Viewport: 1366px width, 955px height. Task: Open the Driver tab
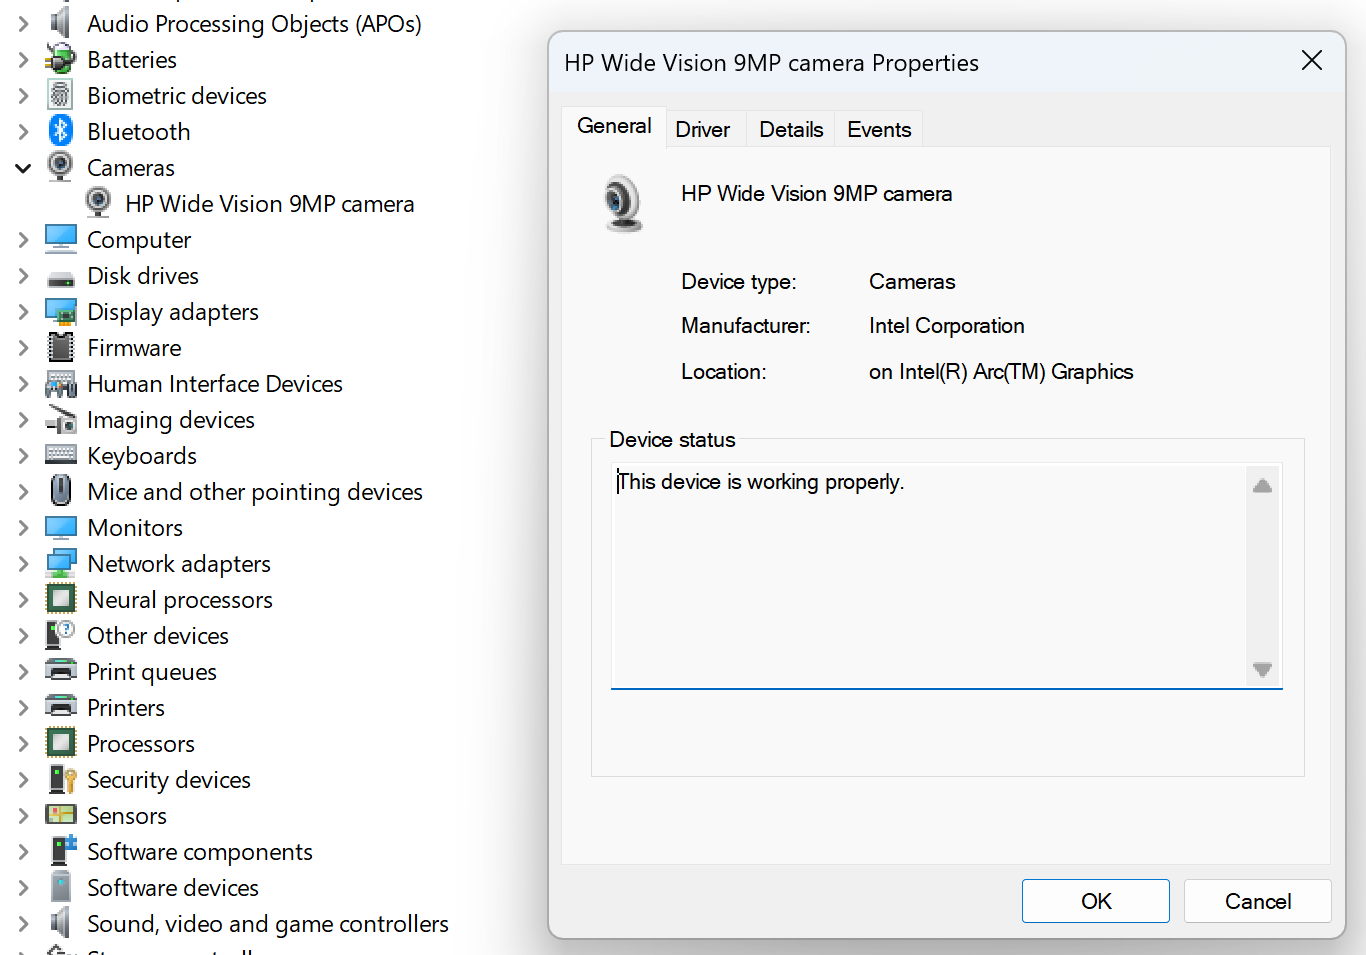(x=703, y=130)
